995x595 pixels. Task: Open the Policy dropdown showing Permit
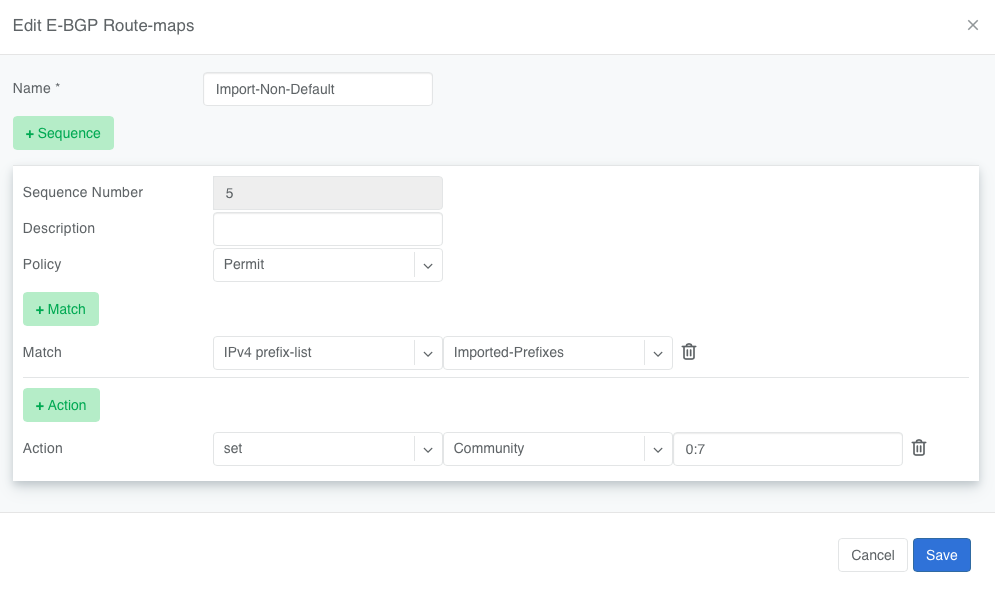click(314, 265)
